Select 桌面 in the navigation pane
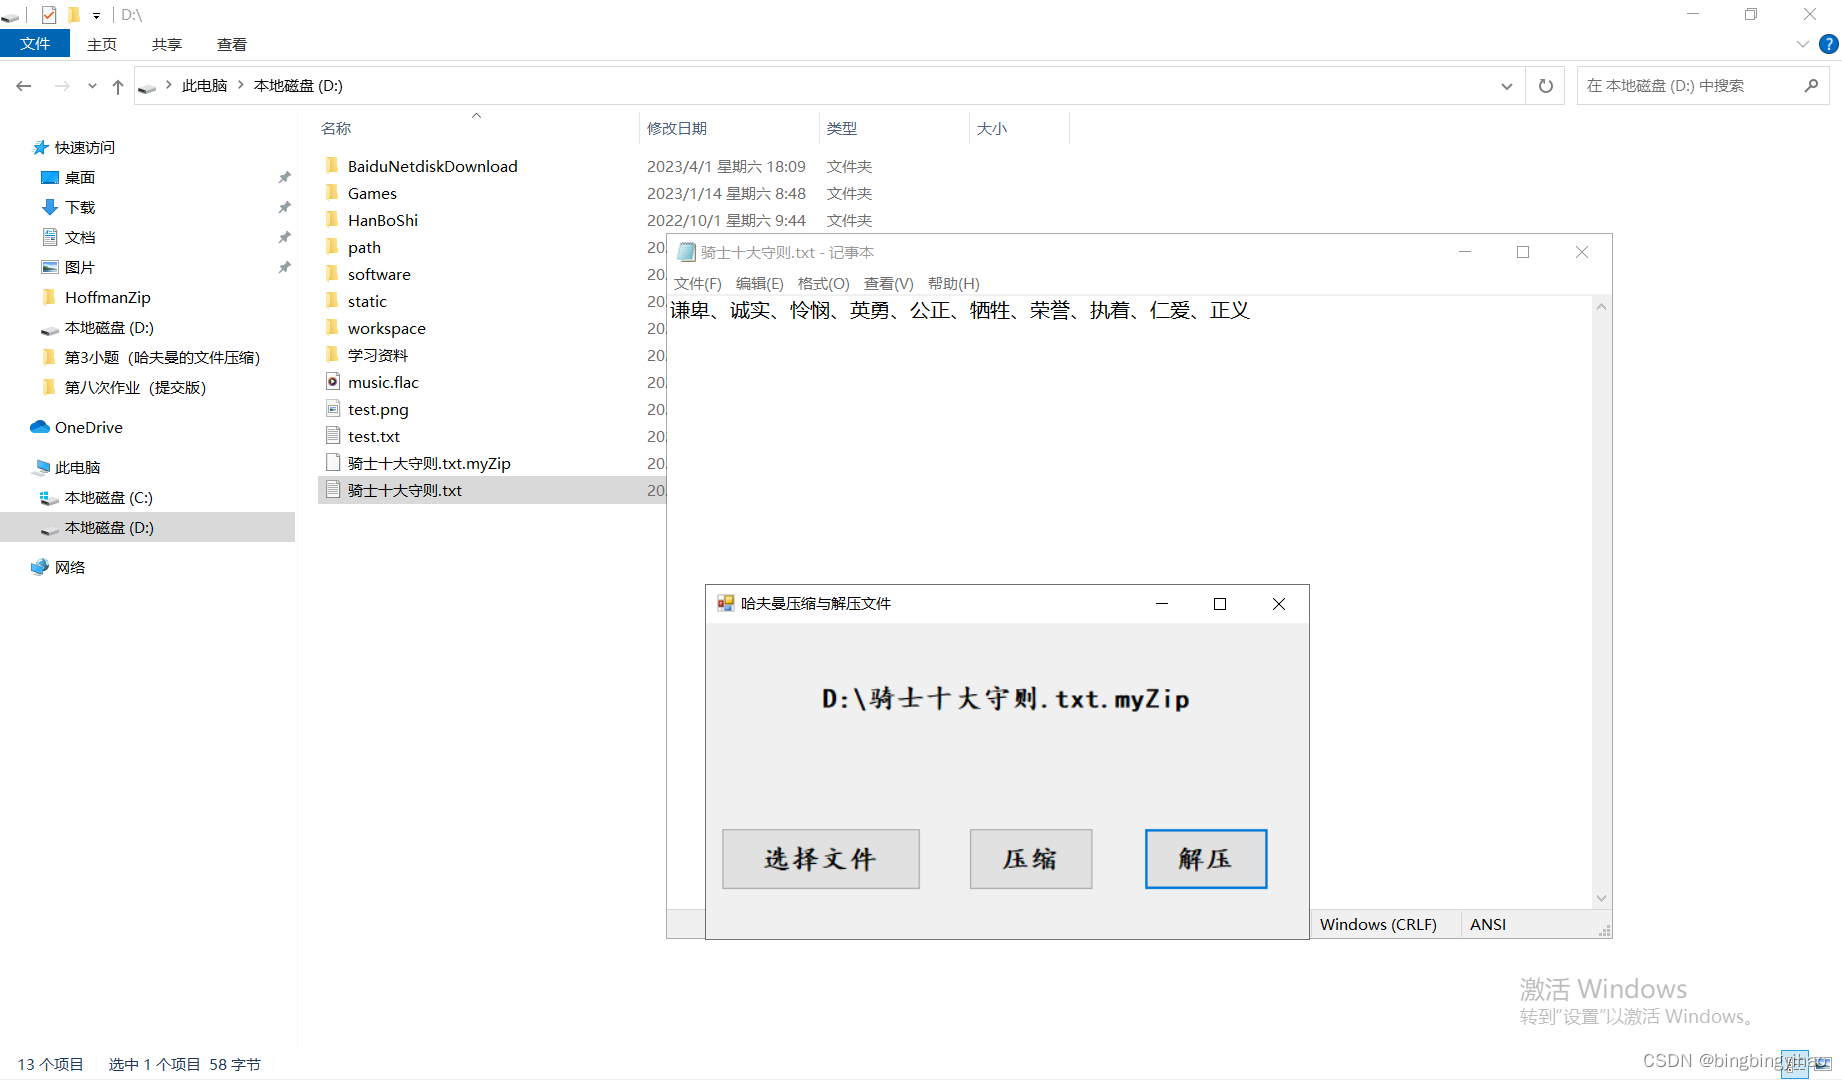Screen dimensions: 1842x1080 [79, 177]
